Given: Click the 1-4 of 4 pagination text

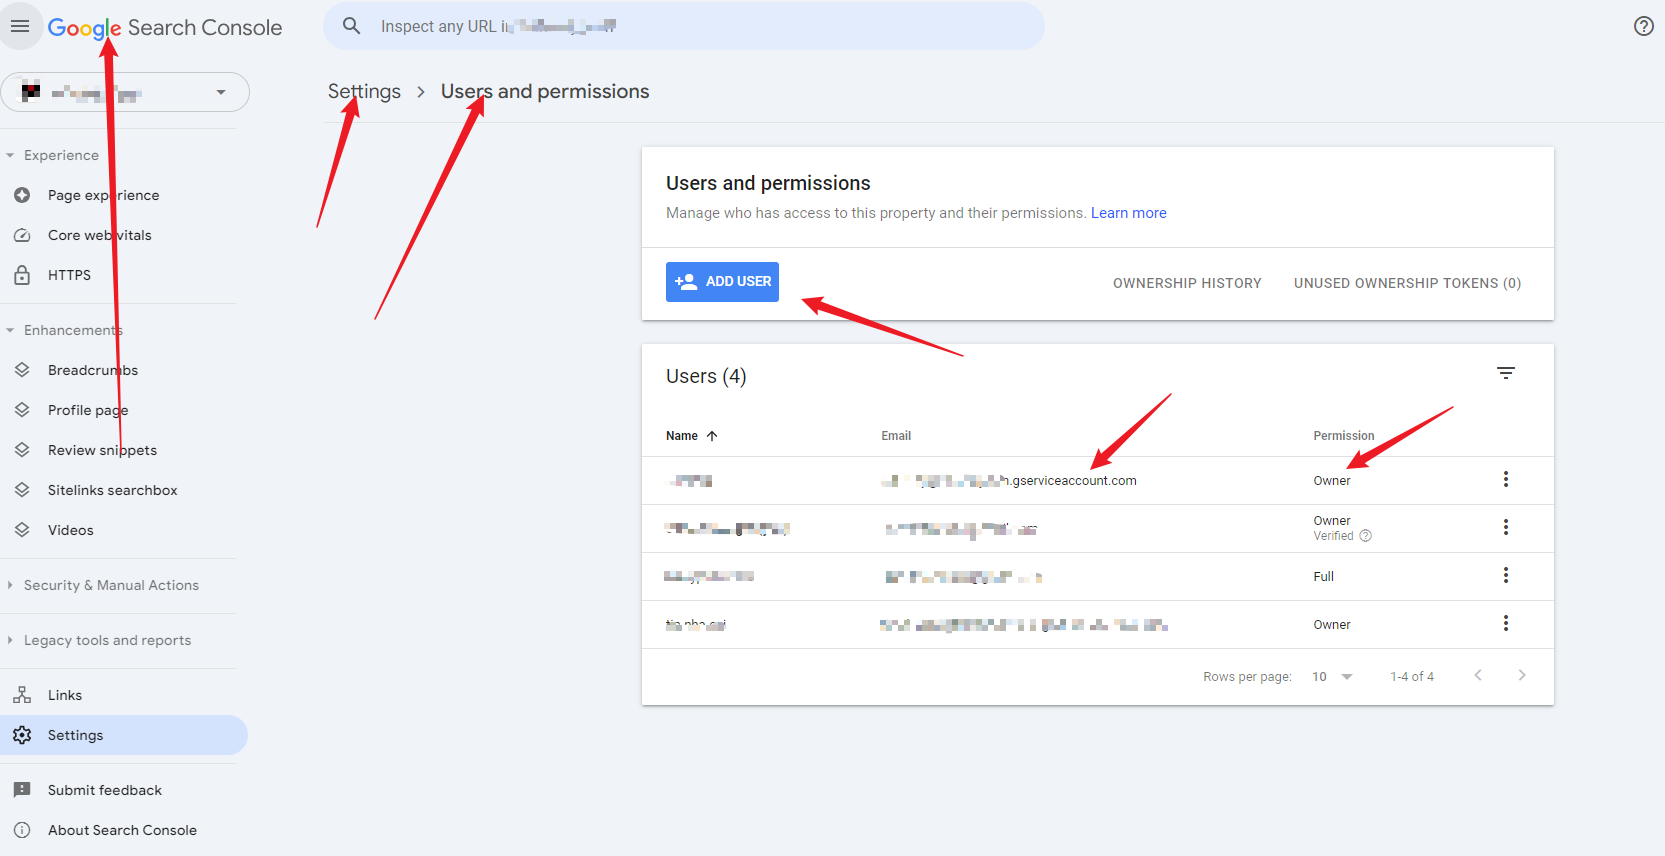Looking at the screenshot, I should pyautogui.click(x=1412, y=677).
